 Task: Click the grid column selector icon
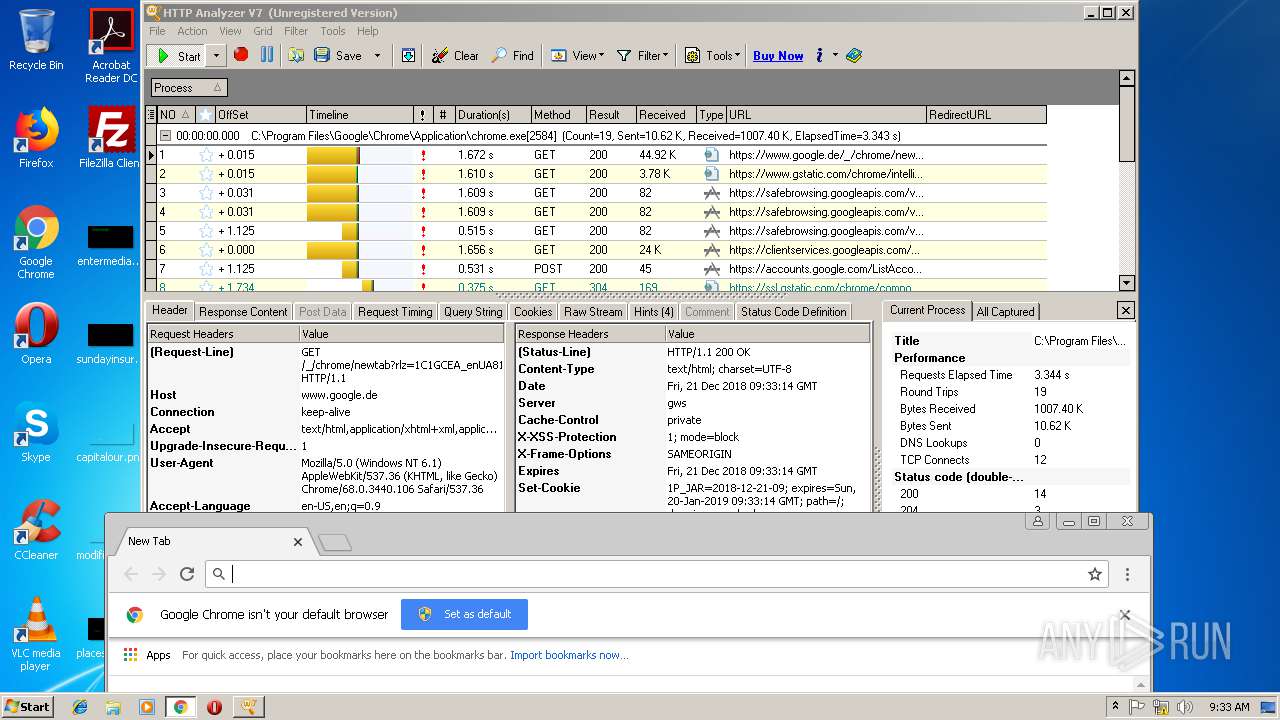152,115
